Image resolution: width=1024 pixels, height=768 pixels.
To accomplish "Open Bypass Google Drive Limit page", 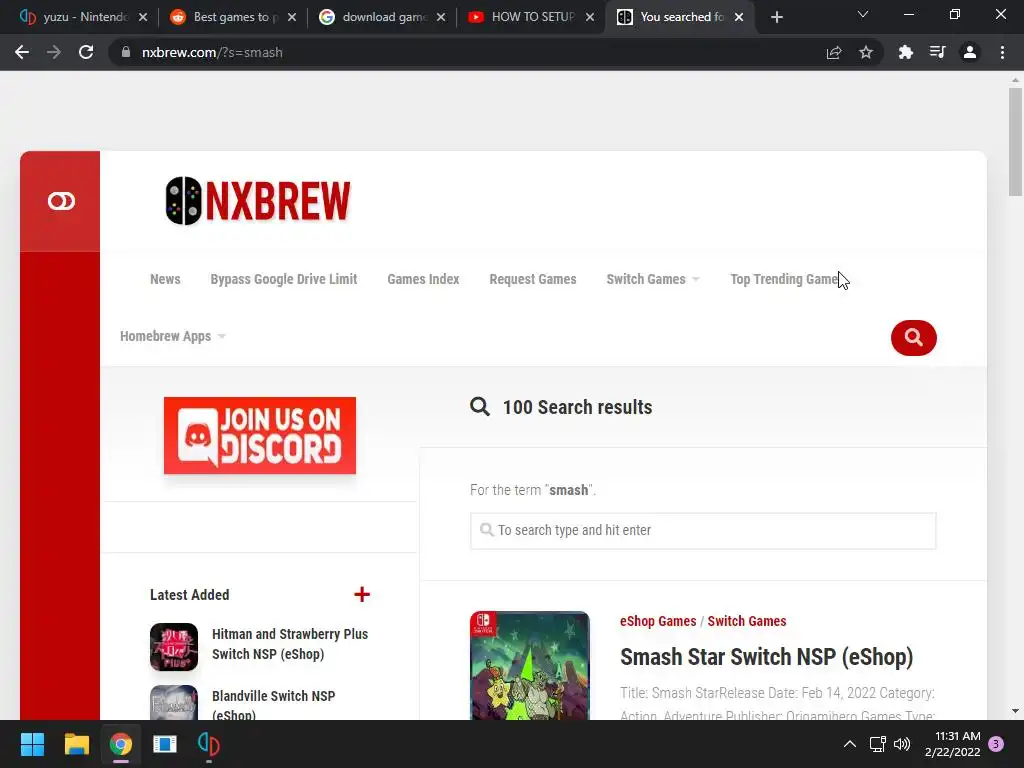I will point(283,279).
